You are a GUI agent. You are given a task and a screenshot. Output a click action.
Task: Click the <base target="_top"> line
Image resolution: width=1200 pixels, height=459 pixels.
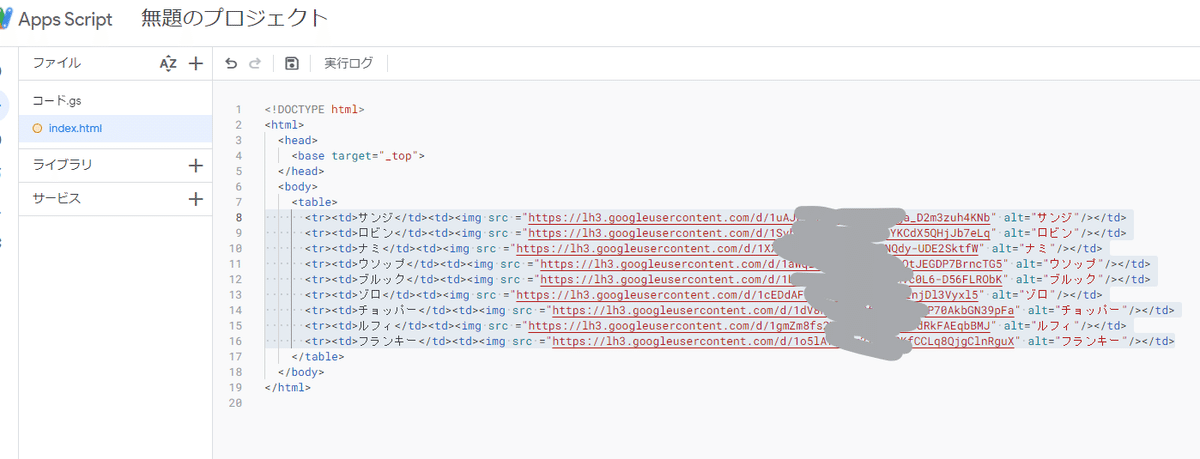[x=358, y=155]
